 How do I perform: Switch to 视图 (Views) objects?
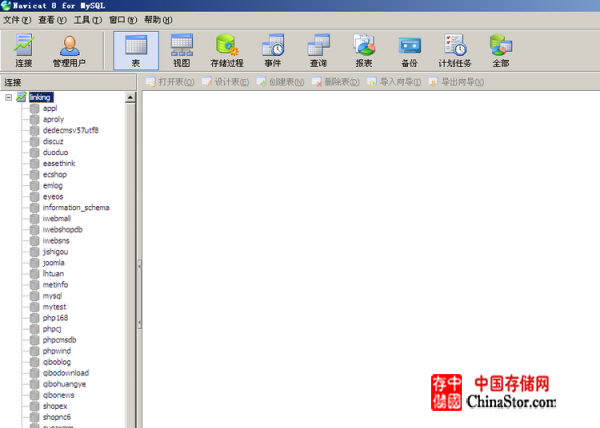click(x=181, y=51)
